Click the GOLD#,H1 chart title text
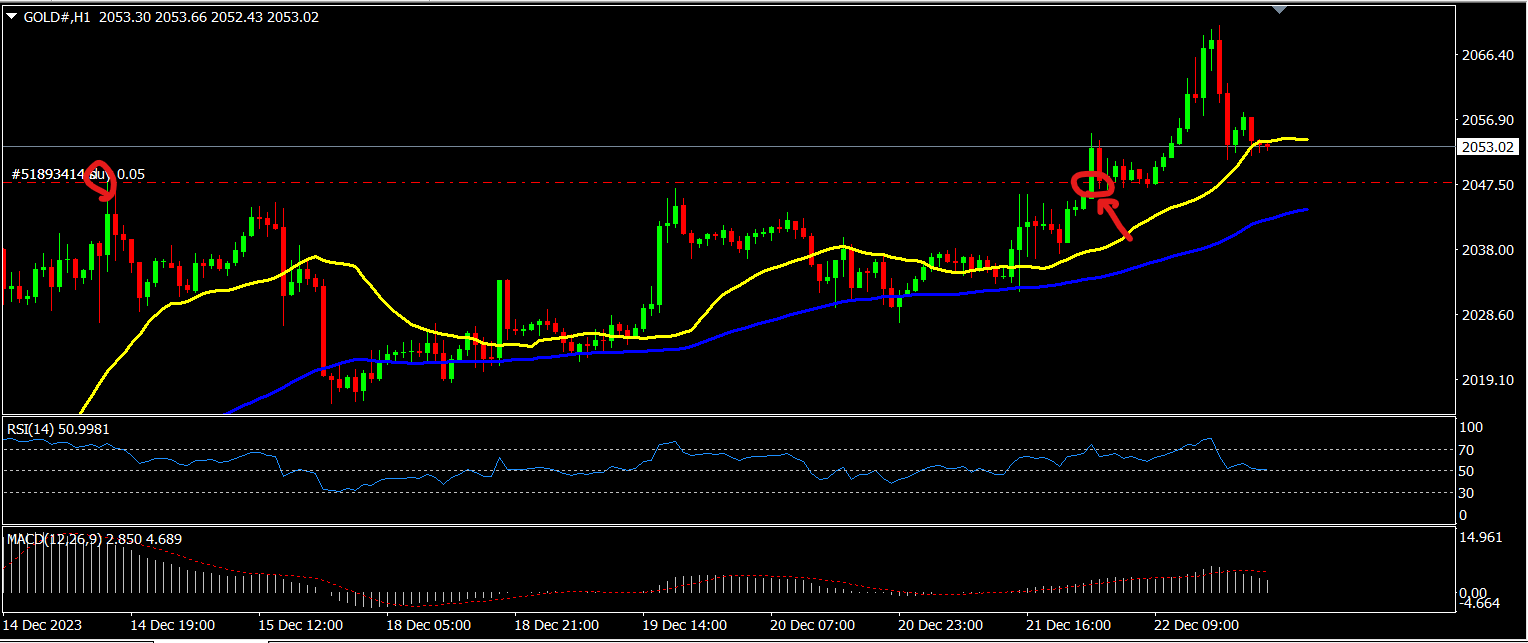The width and height of the screenshot is (1528, 643). coord(57,17)
